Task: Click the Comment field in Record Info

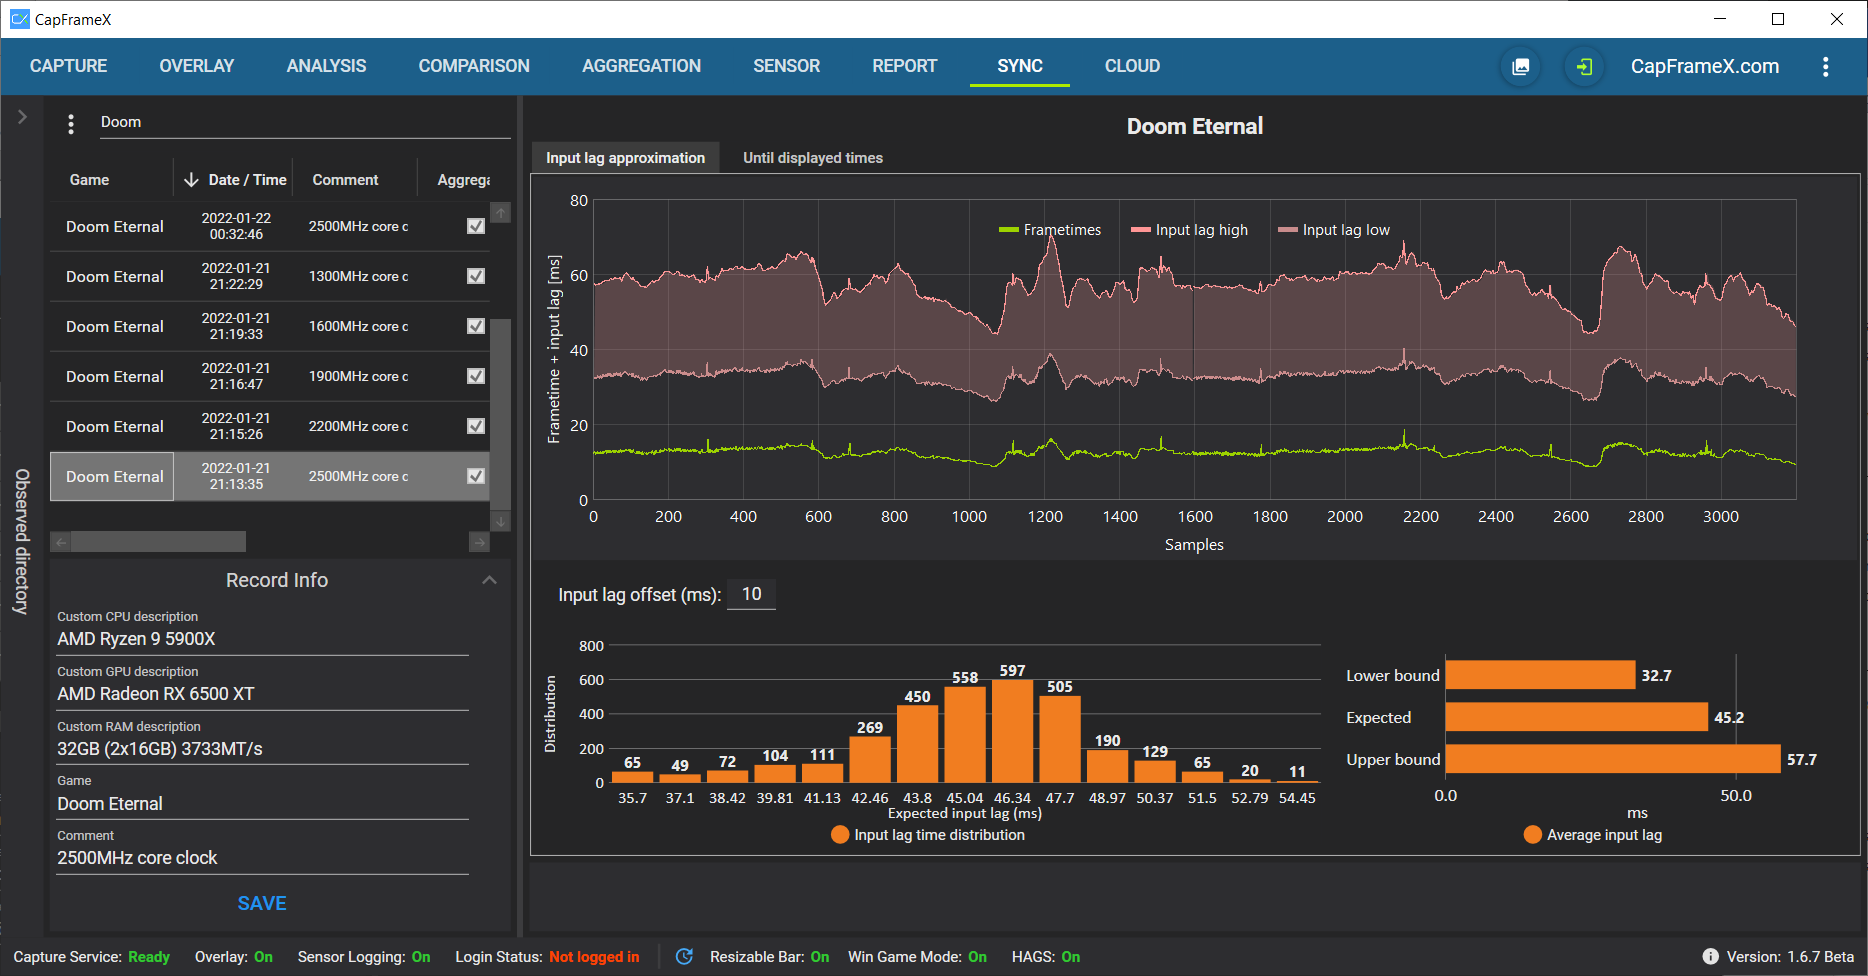Action: click(262, 858)
